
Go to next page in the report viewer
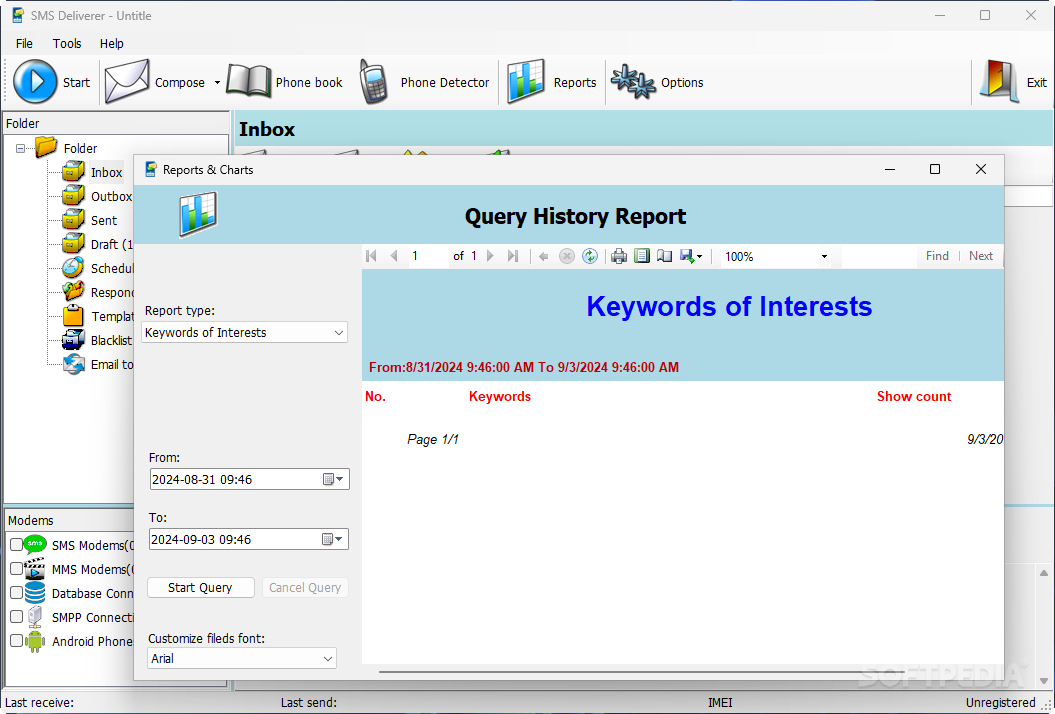coord(490,256)
